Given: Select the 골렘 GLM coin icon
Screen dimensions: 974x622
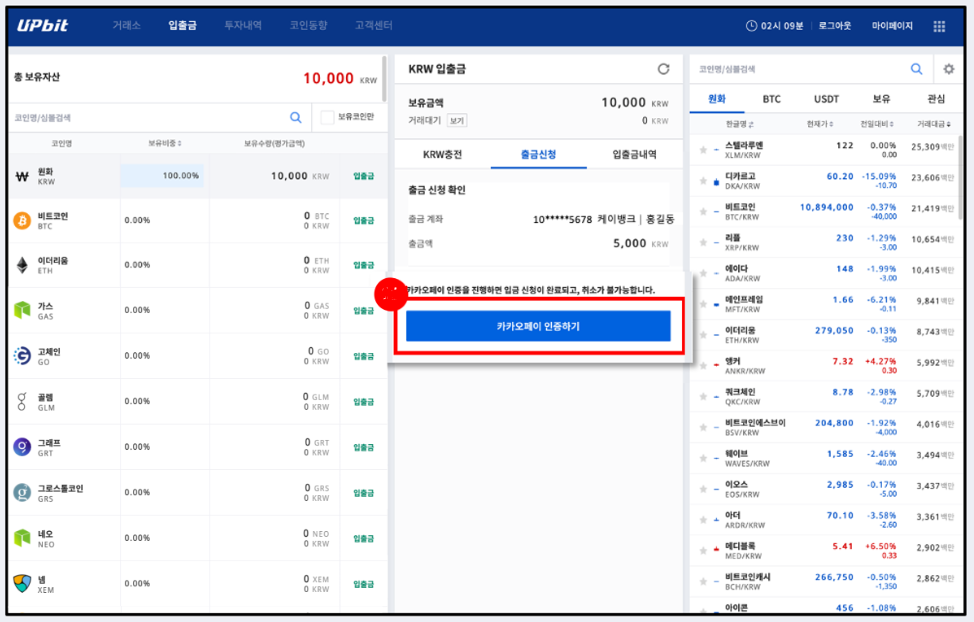Looking at the screenshot, I should coord(22,401).
